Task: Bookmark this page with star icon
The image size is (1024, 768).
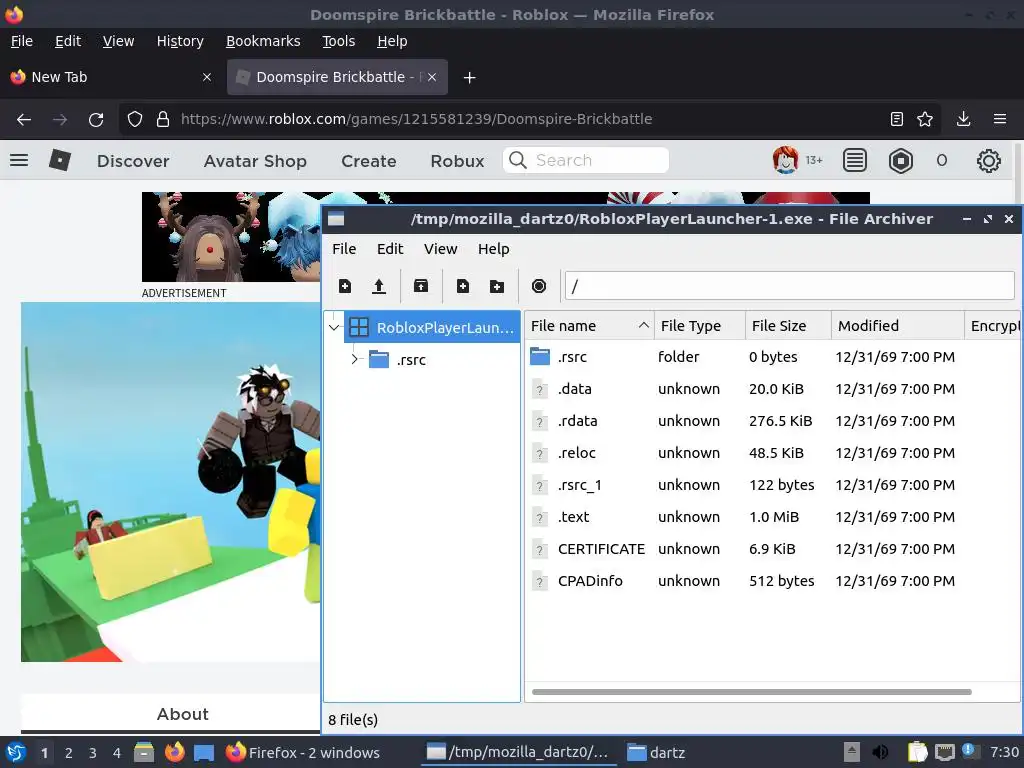Action: pyautogui.click(x=925, y=119)
